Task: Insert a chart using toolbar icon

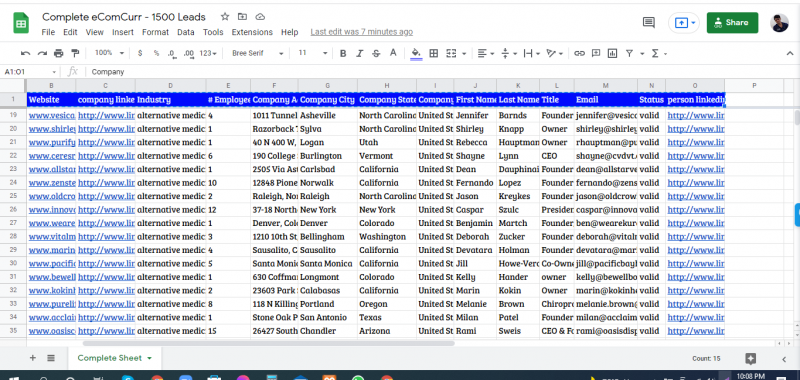Action: point(612,53)
